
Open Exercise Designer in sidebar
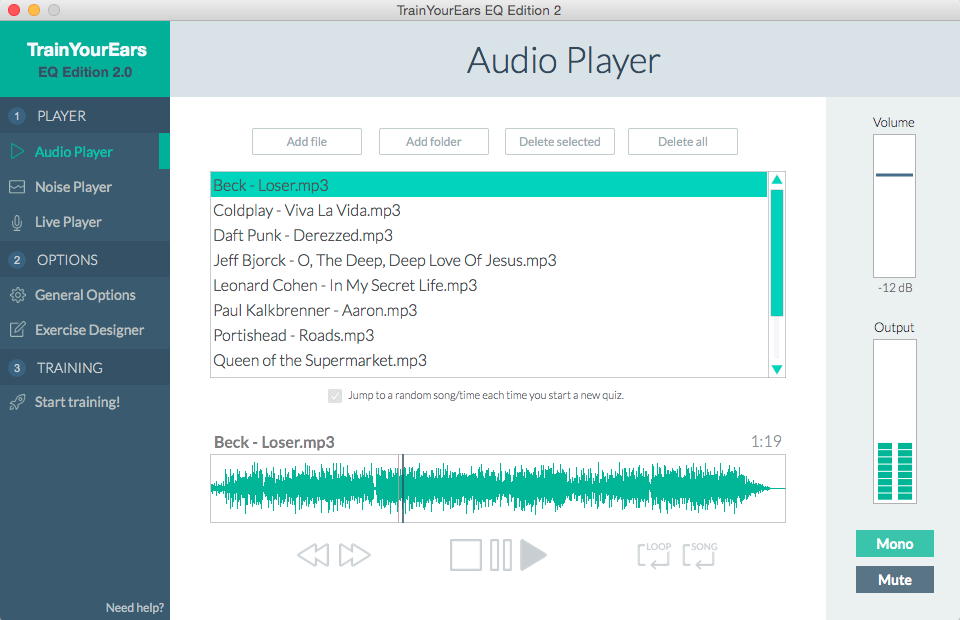[x=89, y=330]
